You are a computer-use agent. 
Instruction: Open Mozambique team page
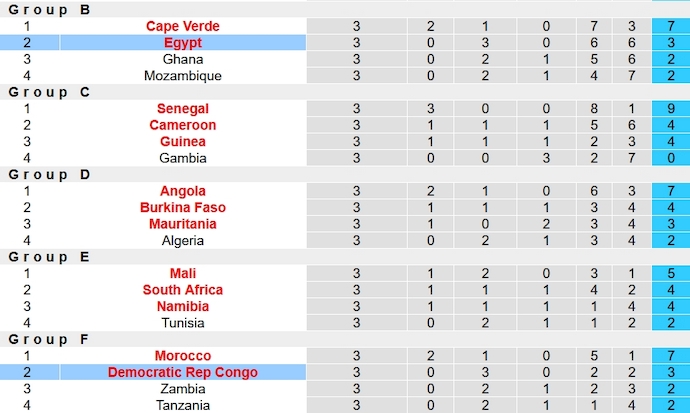point(182,76)
